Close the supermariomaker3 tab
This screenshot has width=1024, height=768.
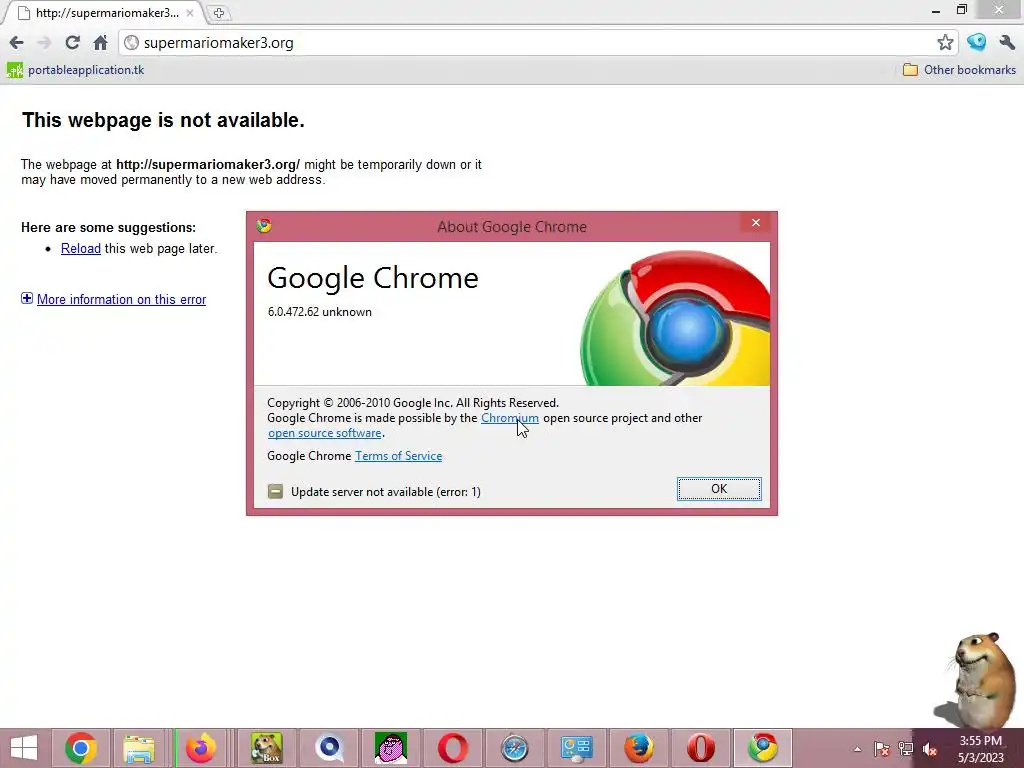(x=190, y=13)
